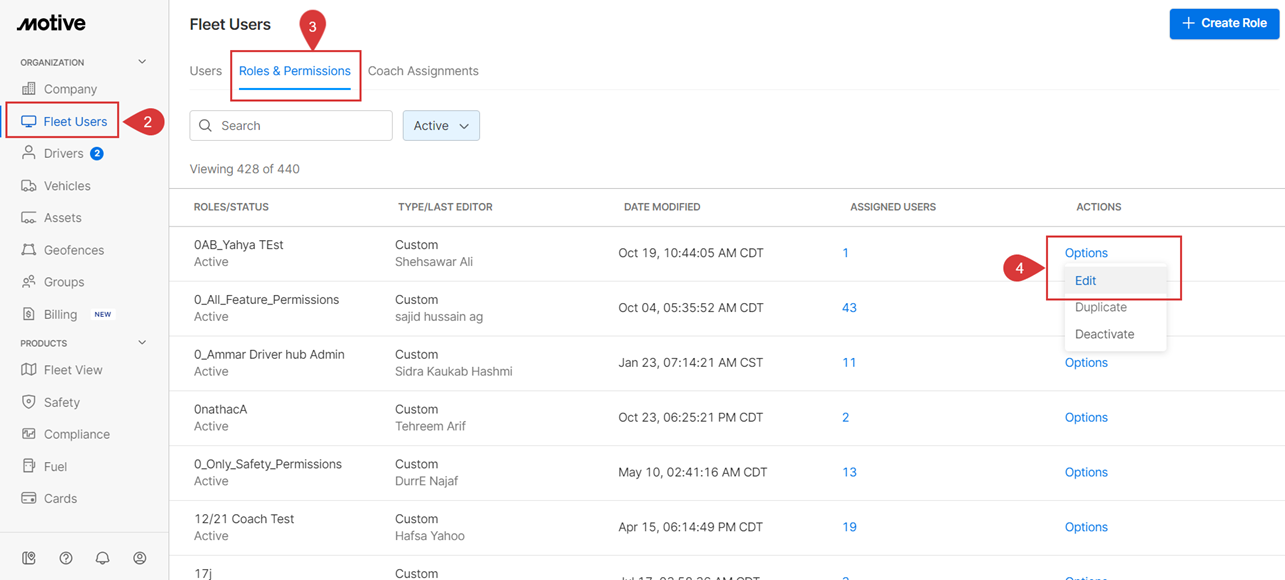Screen dimensions: 1285x580
Task: Expand the Active status filter dropdown
Action: (441, 126)
